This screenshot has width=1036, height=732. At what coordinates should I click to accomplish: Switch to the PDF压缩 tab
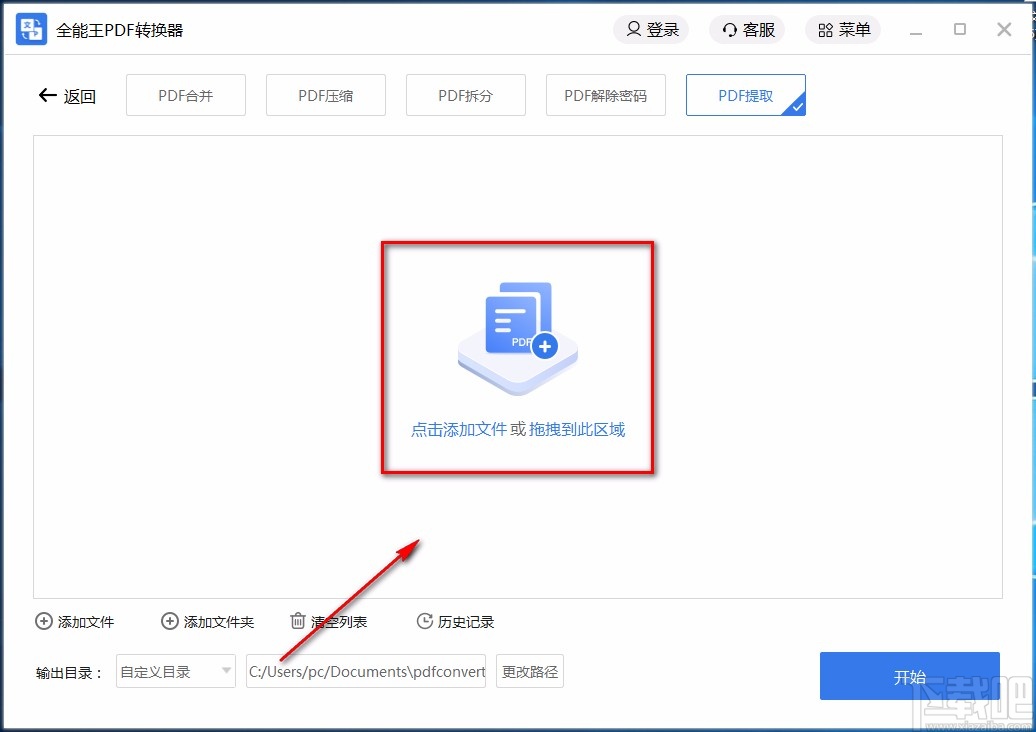point(325,94)
